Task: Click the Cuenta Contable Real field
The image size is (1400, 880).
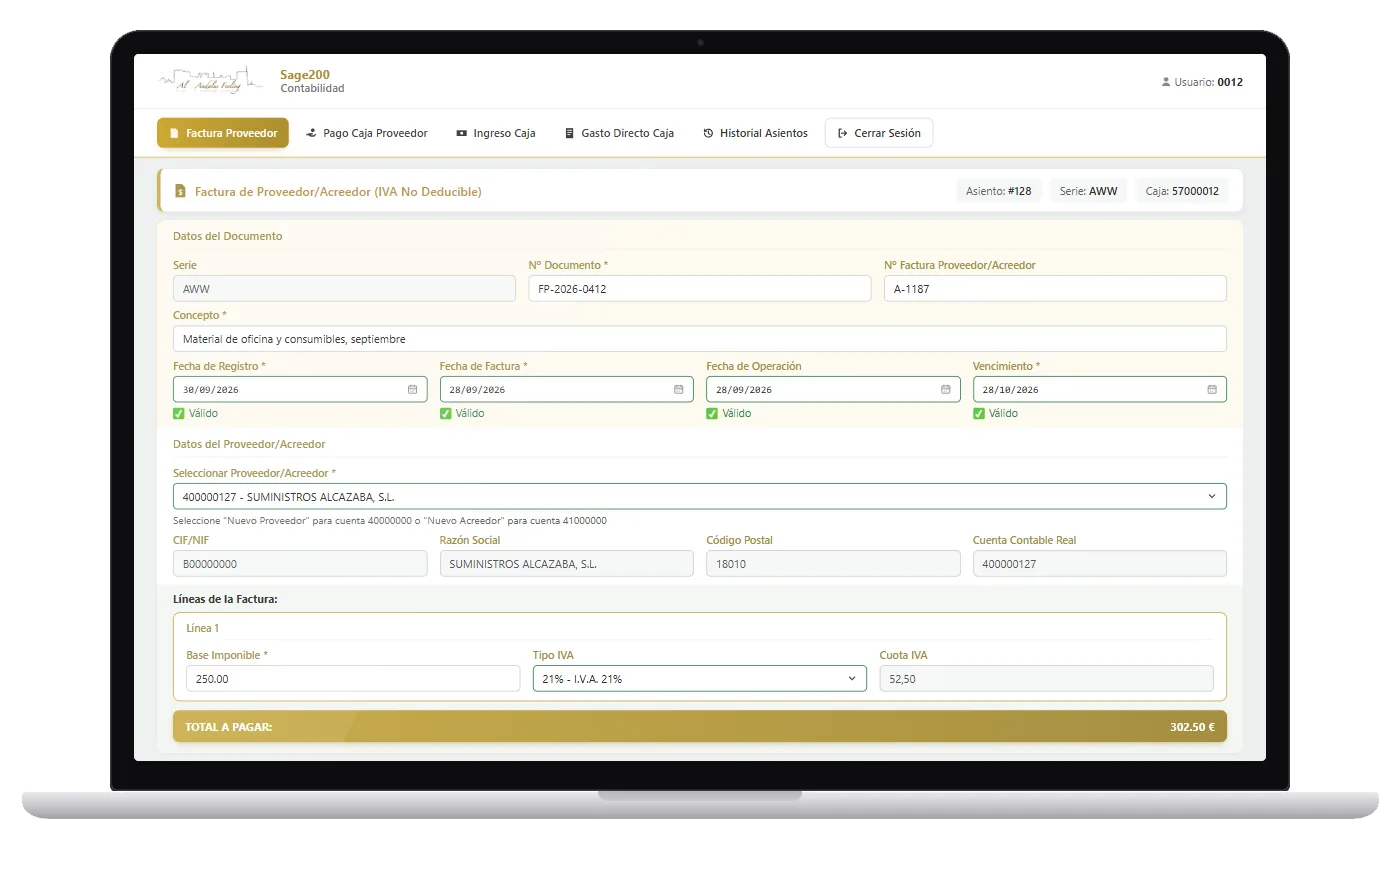Action: click(1100, 563)
